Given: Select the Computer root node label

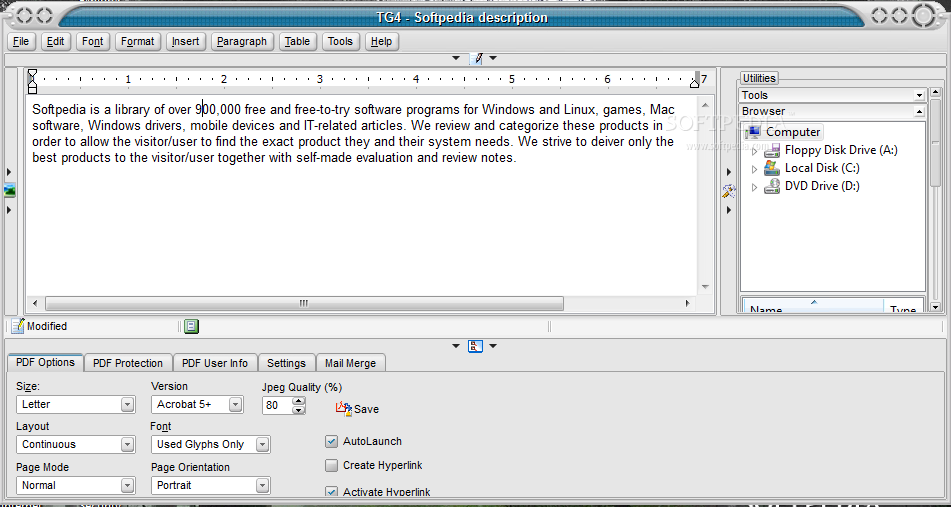Looking at the screenshot, I should tap(793, 132).
